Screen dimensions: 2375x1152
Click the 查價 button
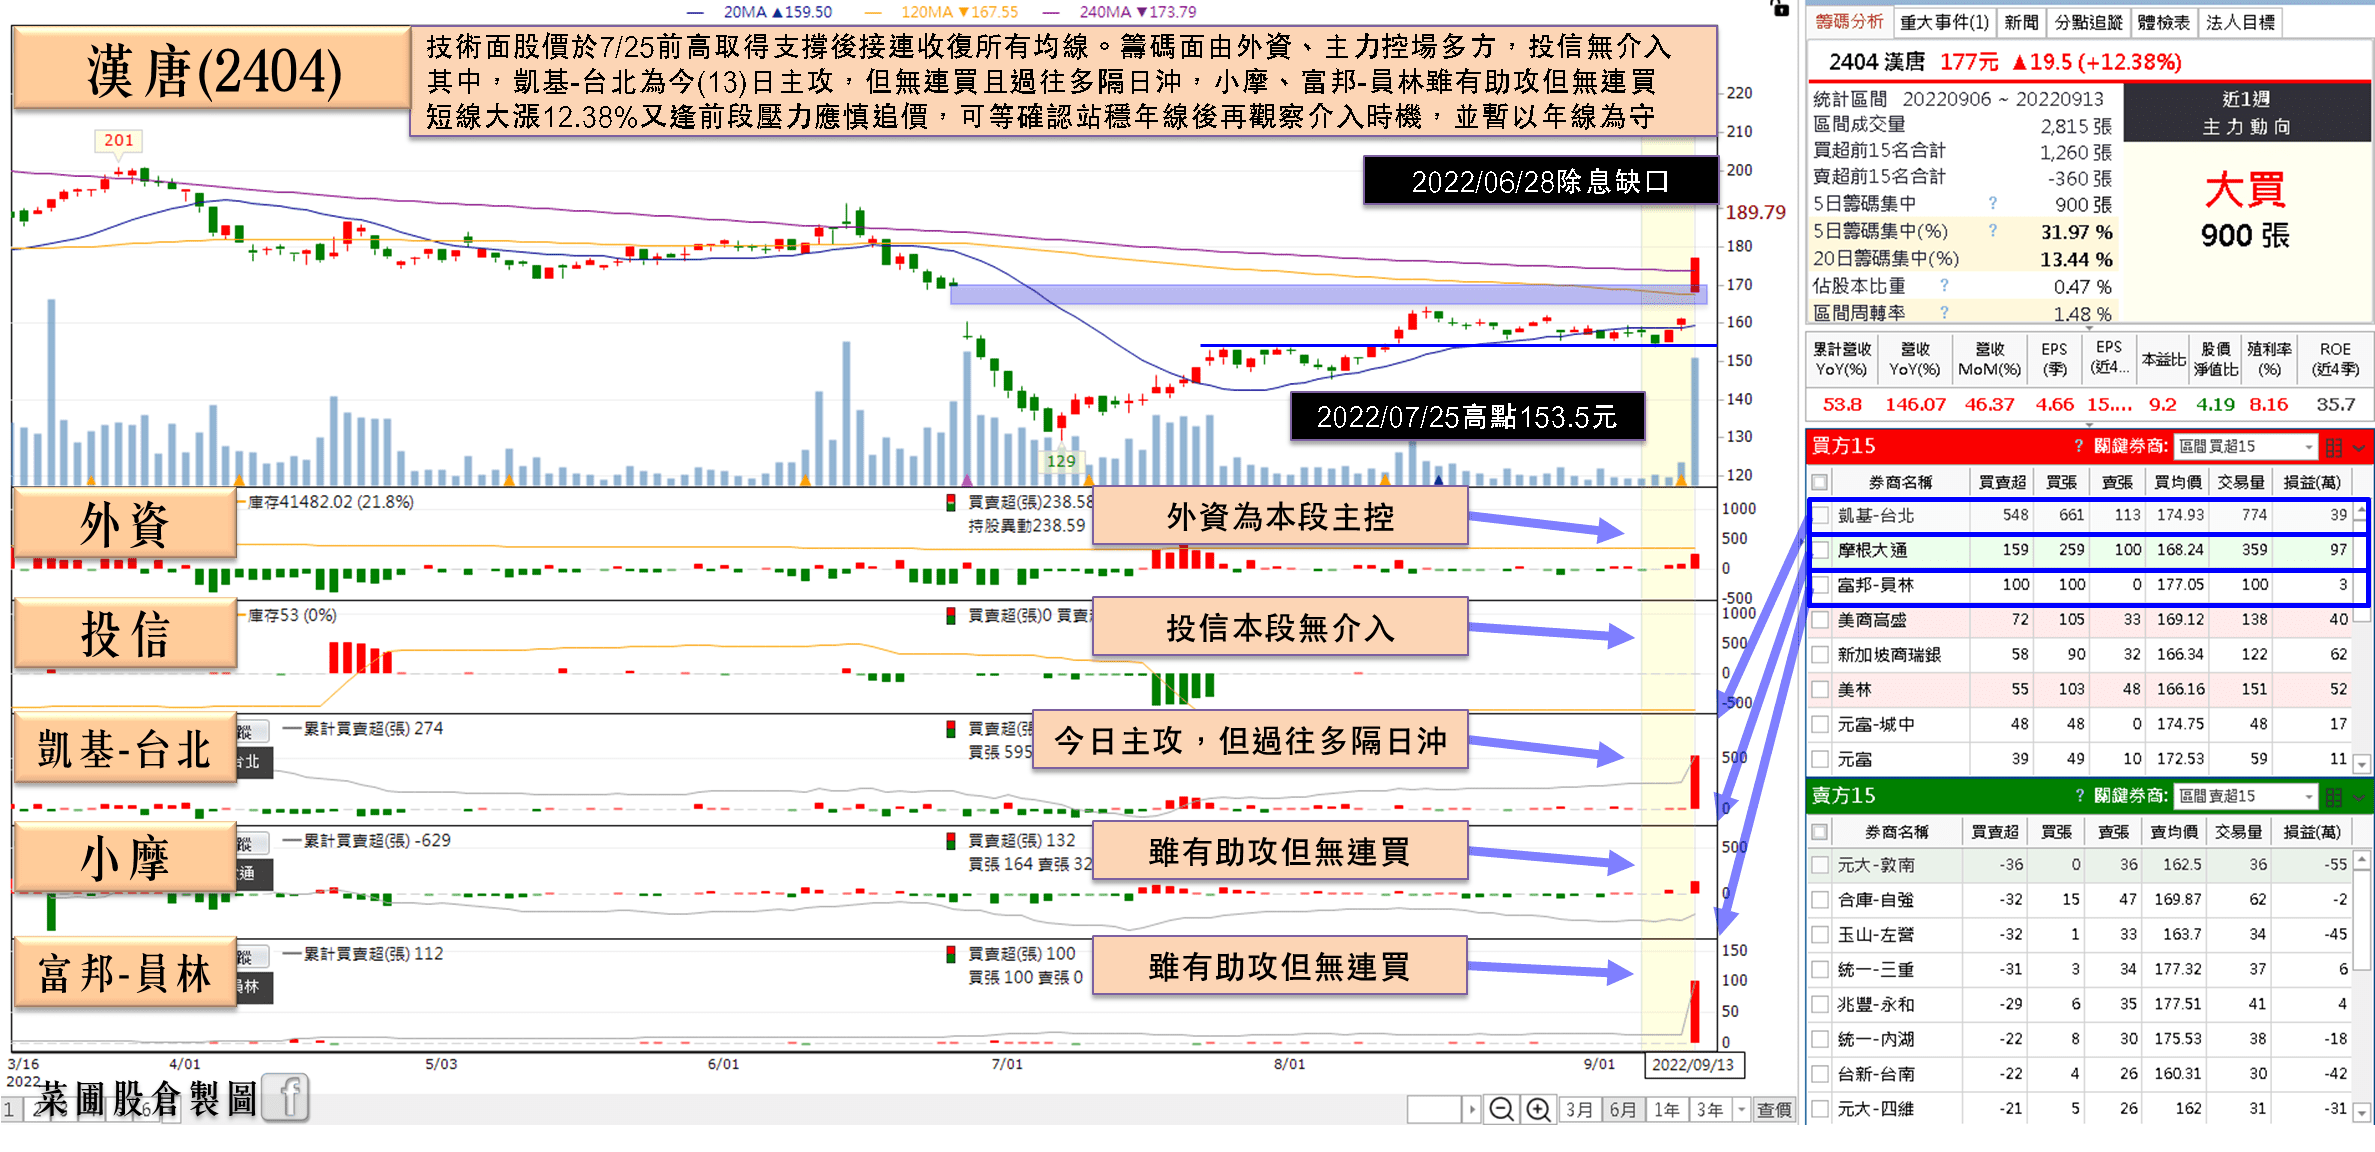tap(1775, 1110)
